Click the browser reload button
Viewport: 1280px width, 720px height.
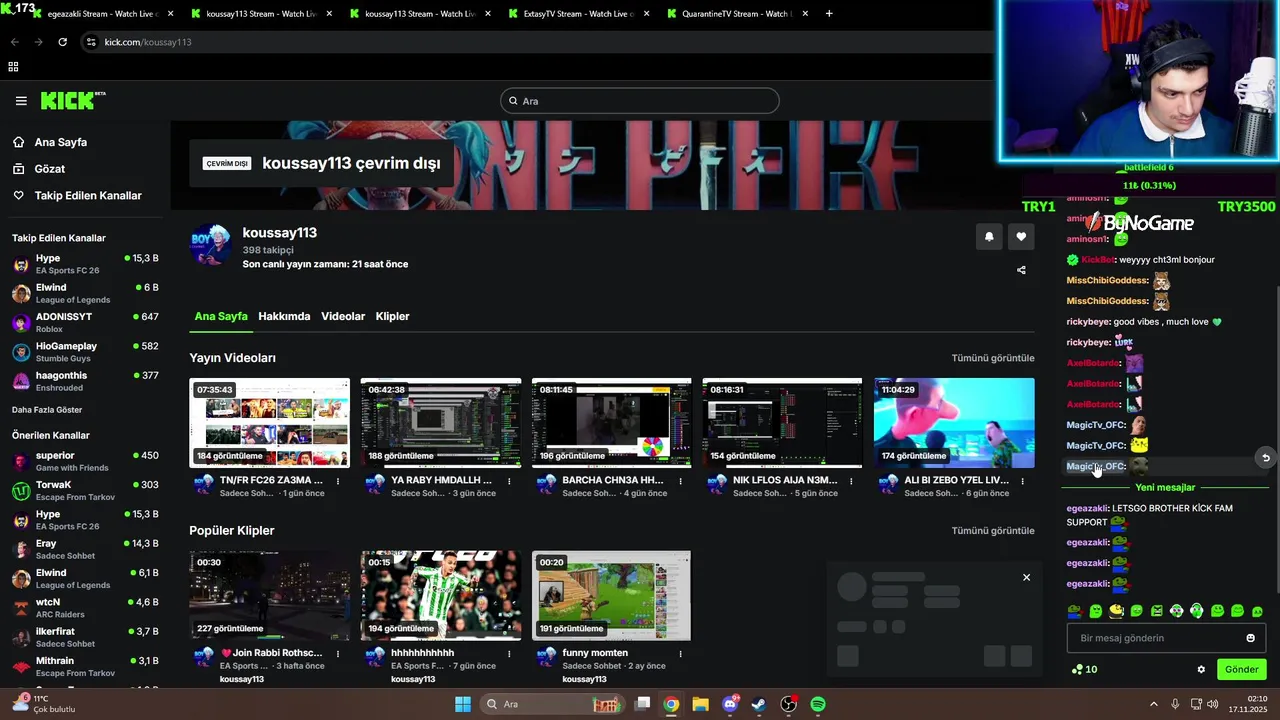62,42
